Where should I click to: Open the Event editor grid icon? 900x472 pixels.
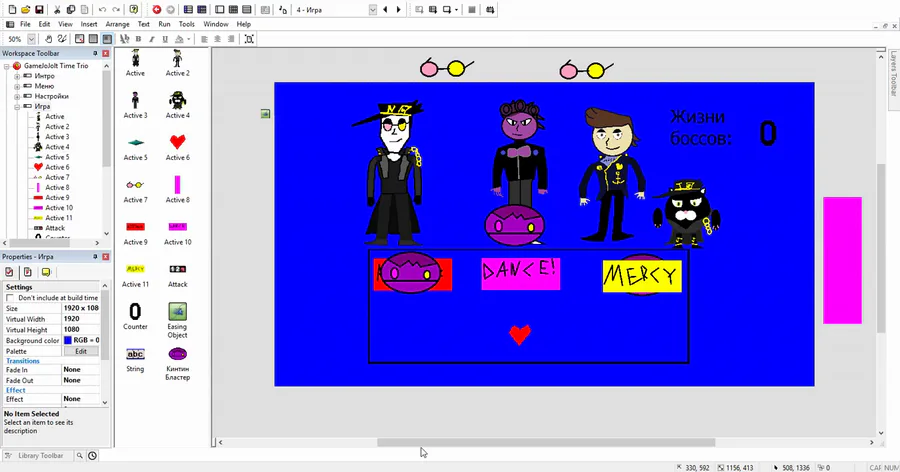[x=233, y=10]
